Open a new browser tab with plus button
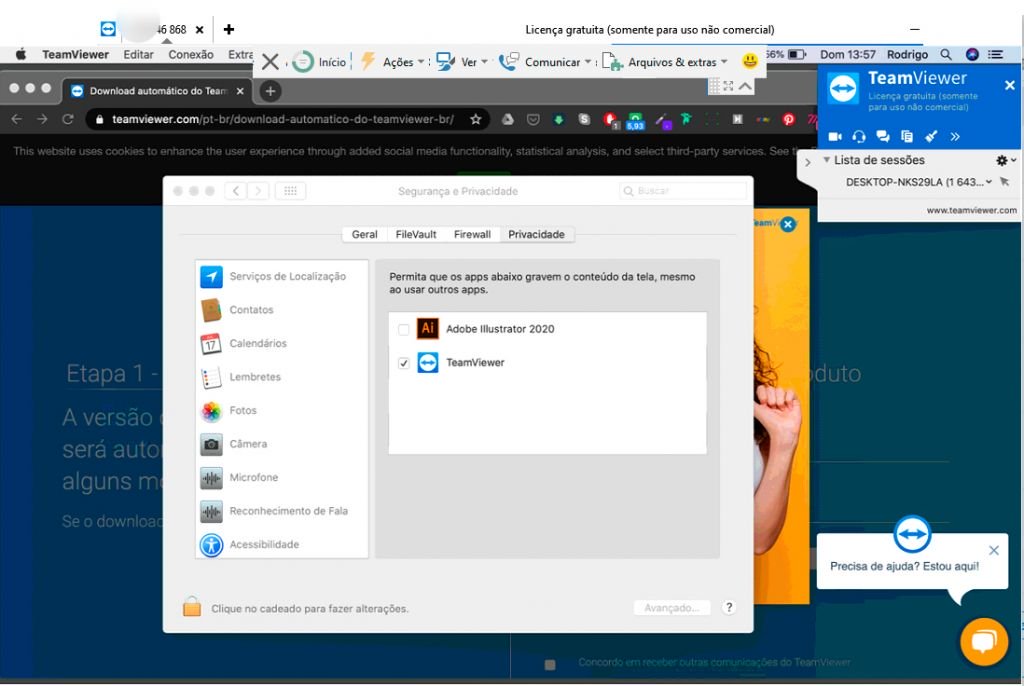1024x686 pixels. 270,91
